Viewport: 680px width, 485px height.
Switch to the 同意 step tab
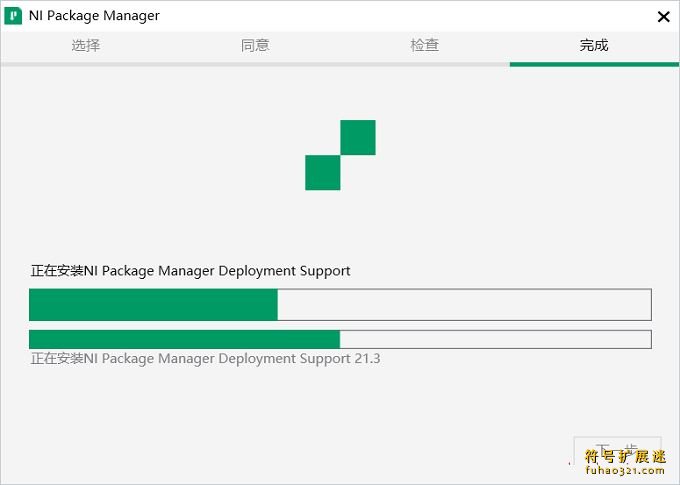pos(255,45)
